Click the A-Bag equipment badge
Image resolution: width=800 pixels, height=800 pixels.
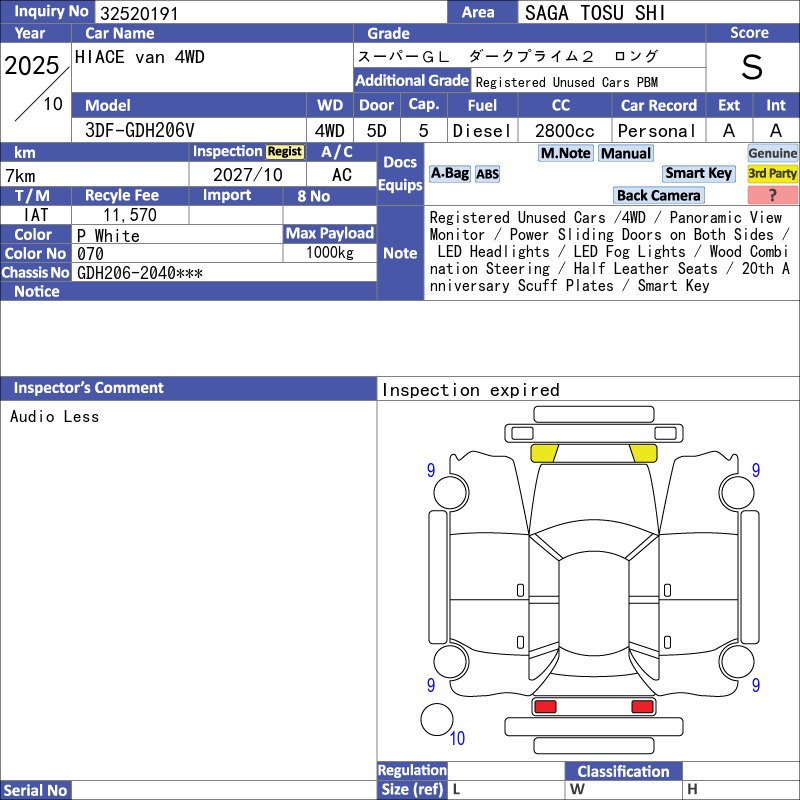(449, 173)
